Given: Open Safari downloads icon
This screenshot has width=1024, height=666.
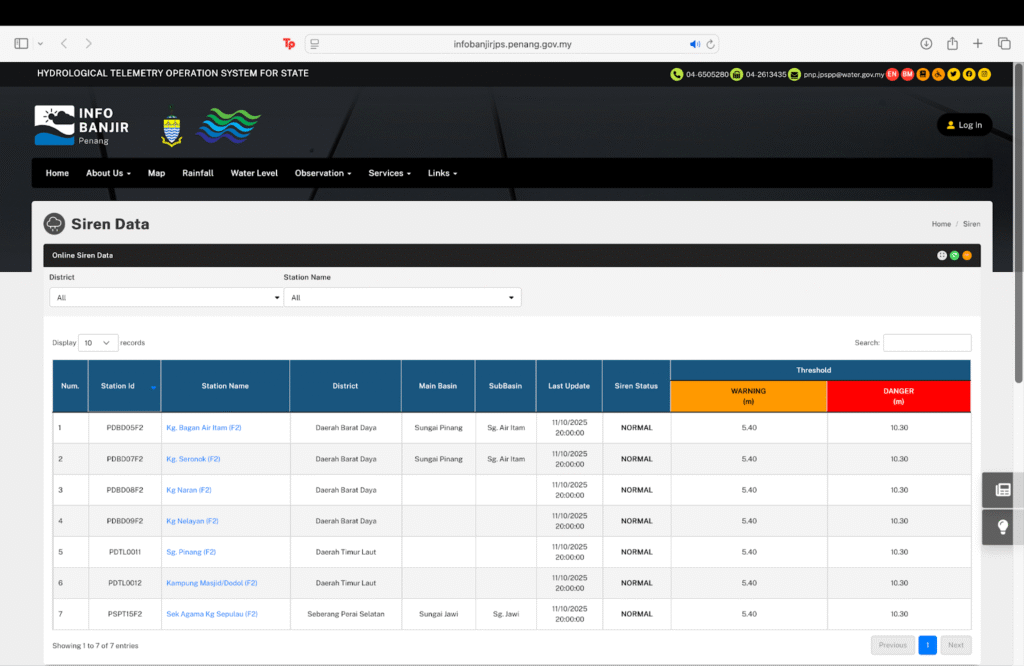Looking at the screenshot, I should point(926,44).
